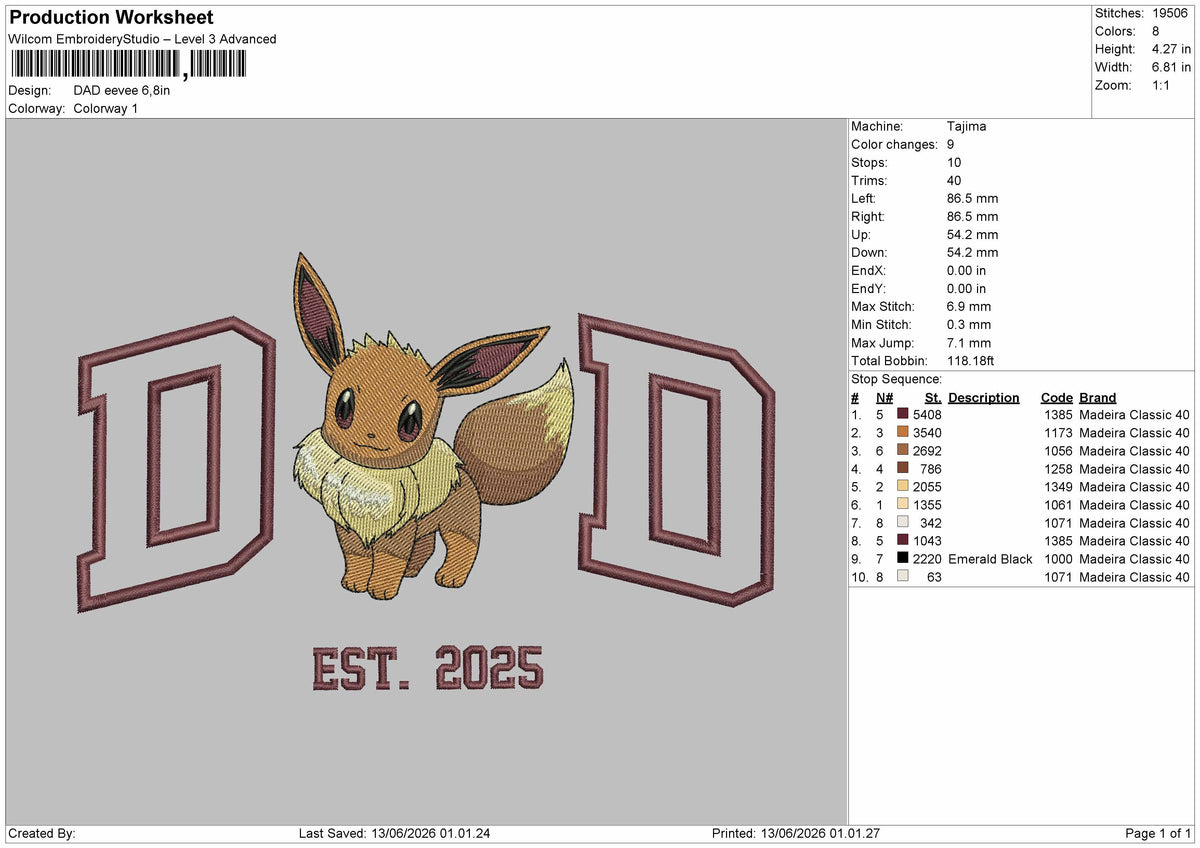The height and width of the screenshot is (848, 1200).
Task: Click the 'Colorway 1' value
Action: (106, 108)
